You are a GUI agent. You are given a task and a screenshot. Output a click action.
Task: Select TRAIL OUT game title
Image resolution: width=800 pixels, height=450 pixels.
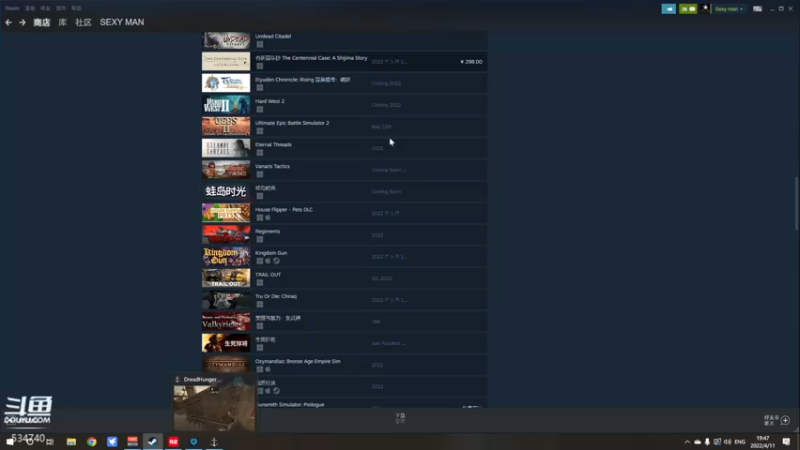click(268, 274)
